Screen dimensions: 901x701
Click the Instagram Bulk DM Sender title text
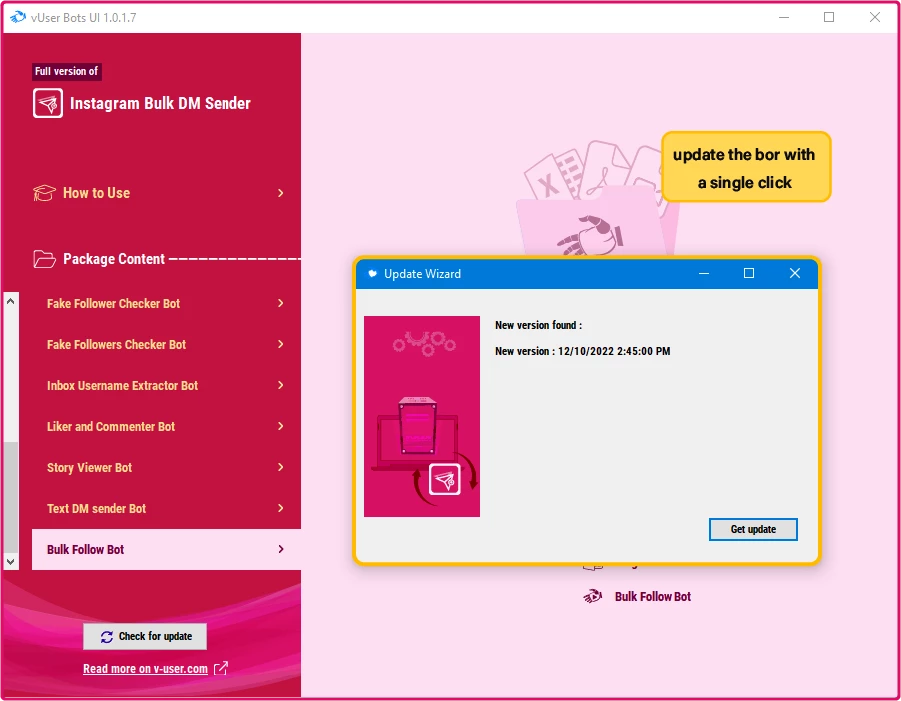click(160, 103)
